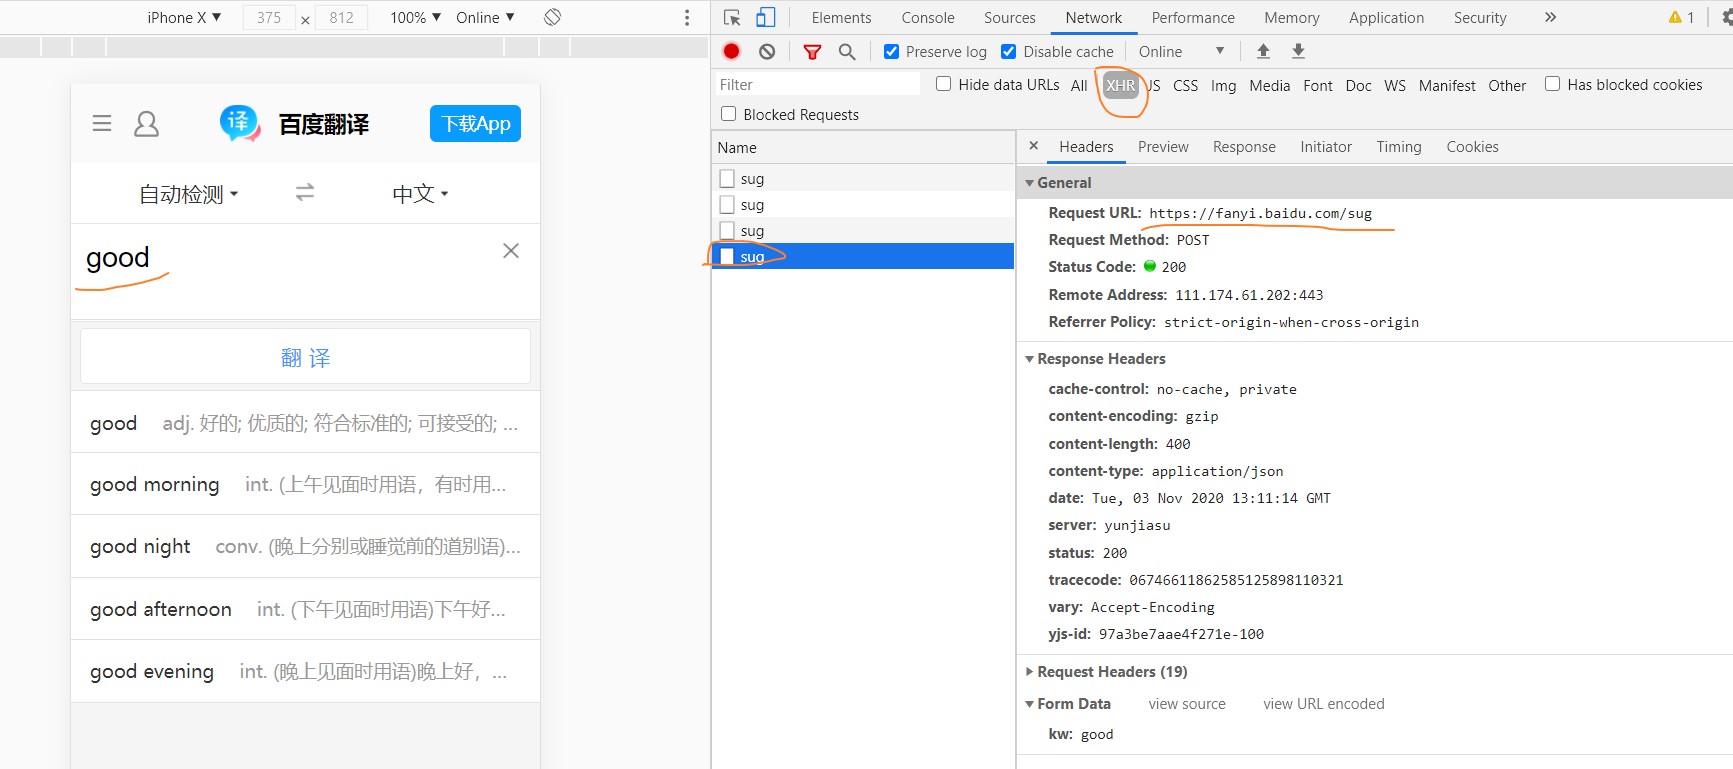Open device toolbar more options menu
This screenshot has width=1733, height=769.
pyautogui.click(x=686, y=18)
